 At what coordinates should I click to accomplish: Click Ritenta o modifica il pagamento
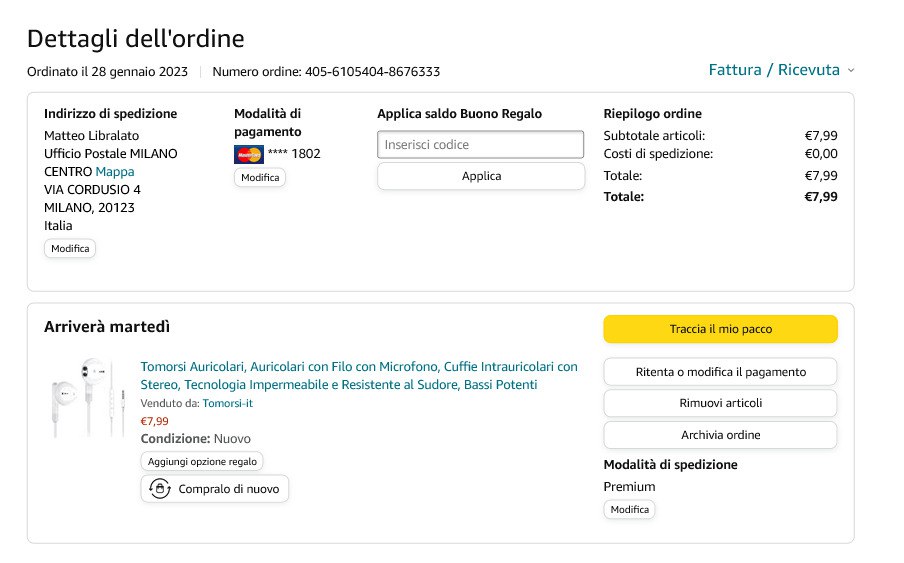pyautogui.click(x=720, y=372)
